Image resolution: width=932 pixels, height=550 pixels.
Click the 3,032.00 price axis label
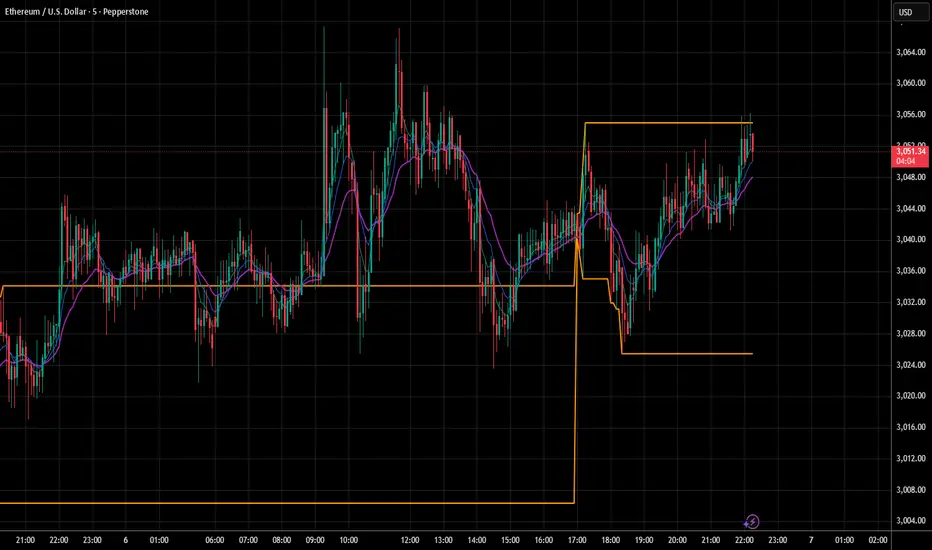(911, 302)
